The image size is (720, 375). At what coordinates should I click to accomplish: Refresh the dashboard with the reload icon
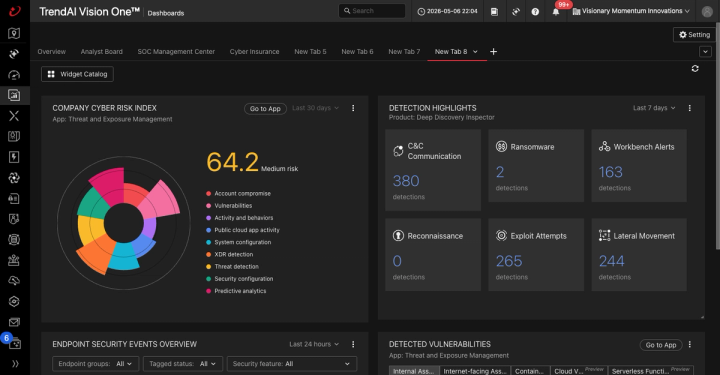tap(695, 68)
